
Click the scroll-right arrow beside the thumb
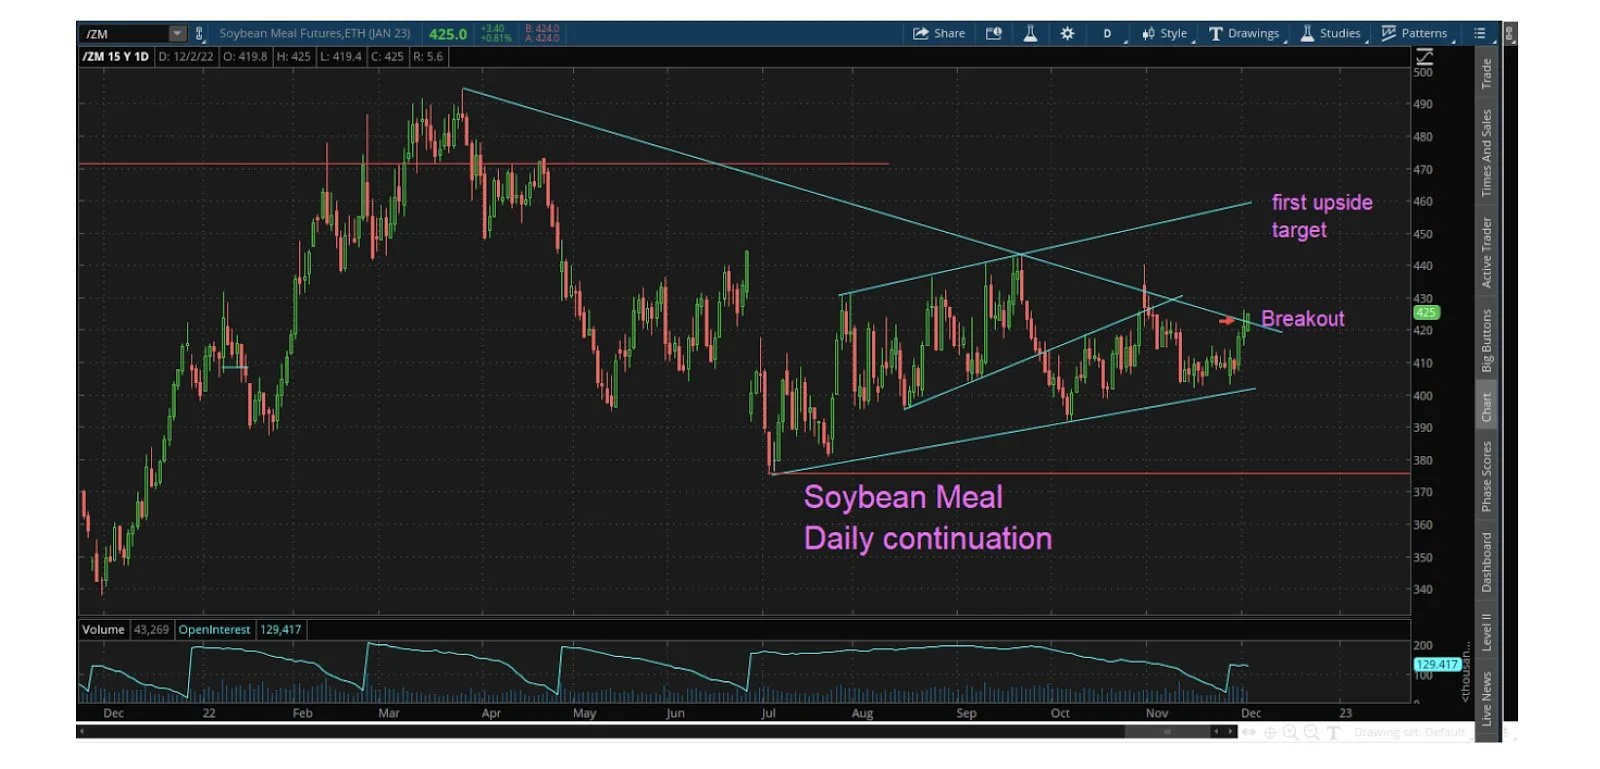click(1230, 732)
